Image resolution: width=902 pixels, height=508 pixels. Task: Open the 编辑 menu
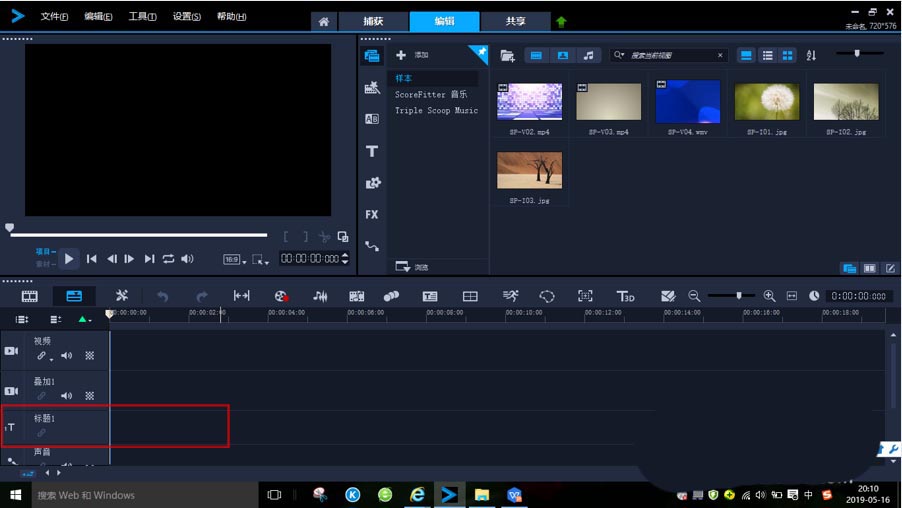tap(98, 16)
